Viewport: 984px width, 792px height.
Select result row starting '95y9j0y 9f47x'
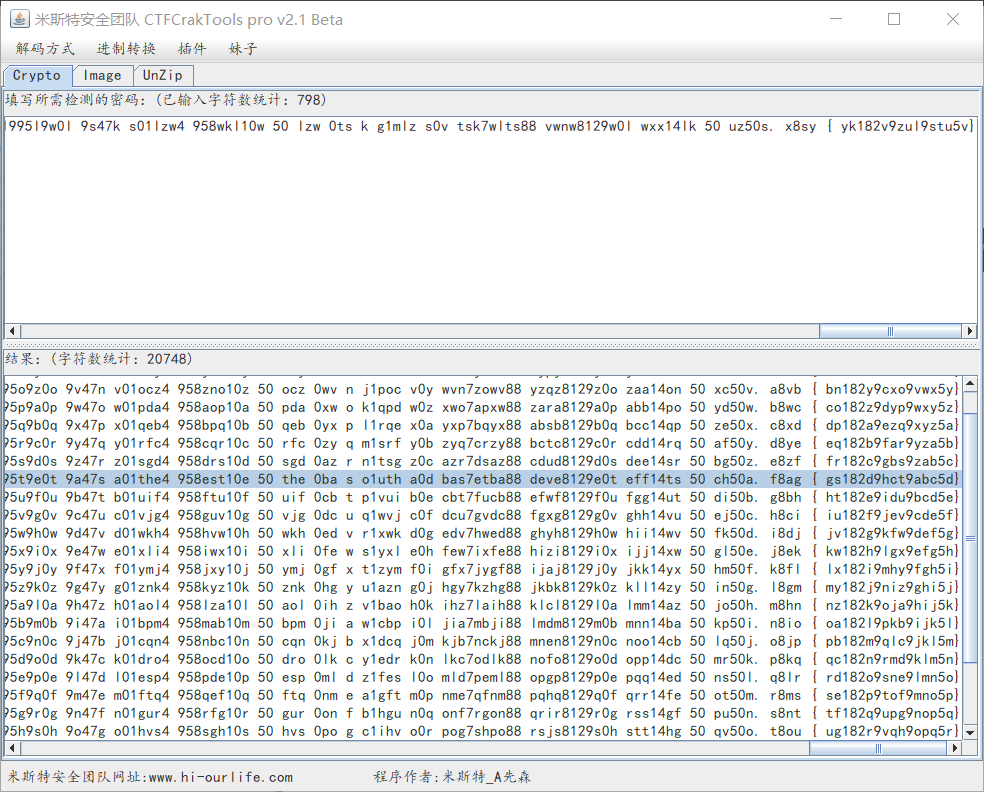483,569
